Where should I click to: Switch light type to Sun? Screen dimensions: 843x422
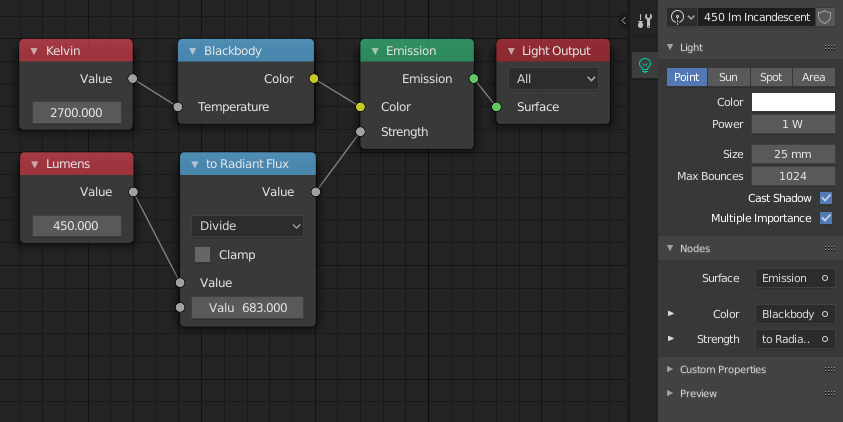point(728,77)
